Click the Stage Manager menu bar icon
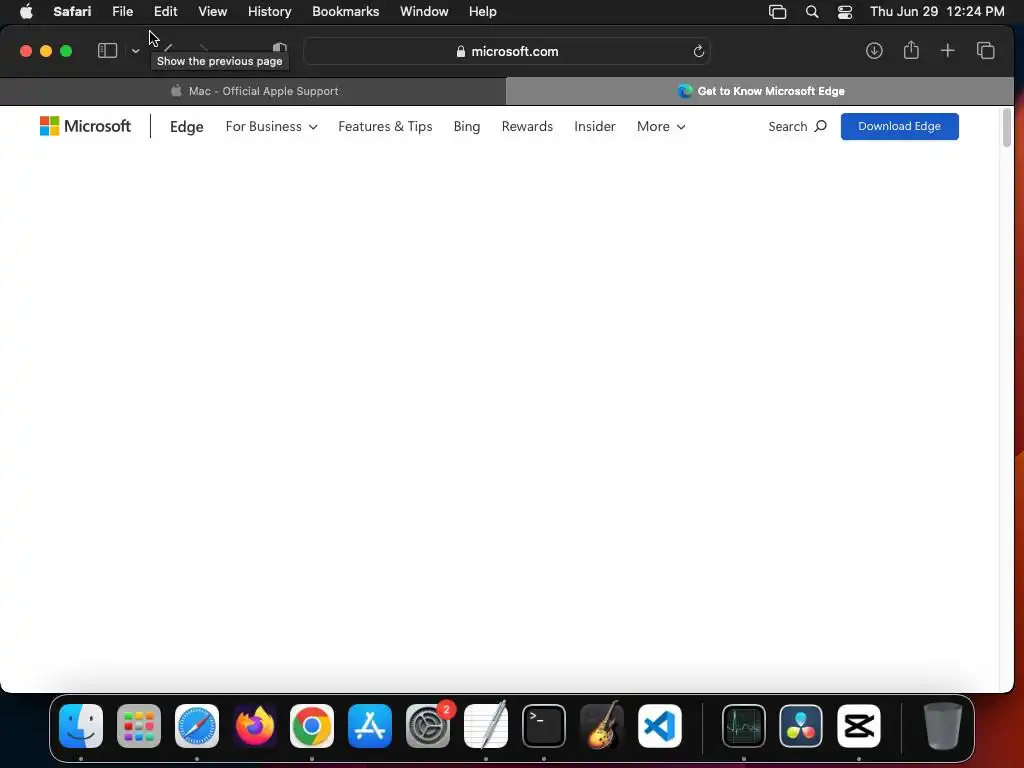This screenshot has height=768, width=1024. (777, 12)
